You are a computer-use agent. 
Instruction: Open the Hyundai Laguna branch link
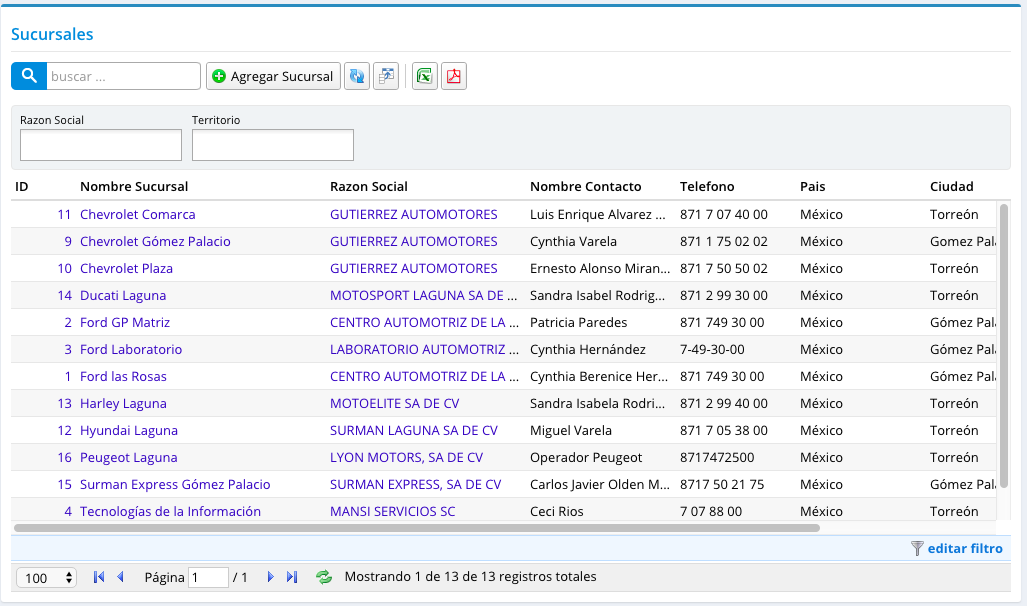coord(129,430)
